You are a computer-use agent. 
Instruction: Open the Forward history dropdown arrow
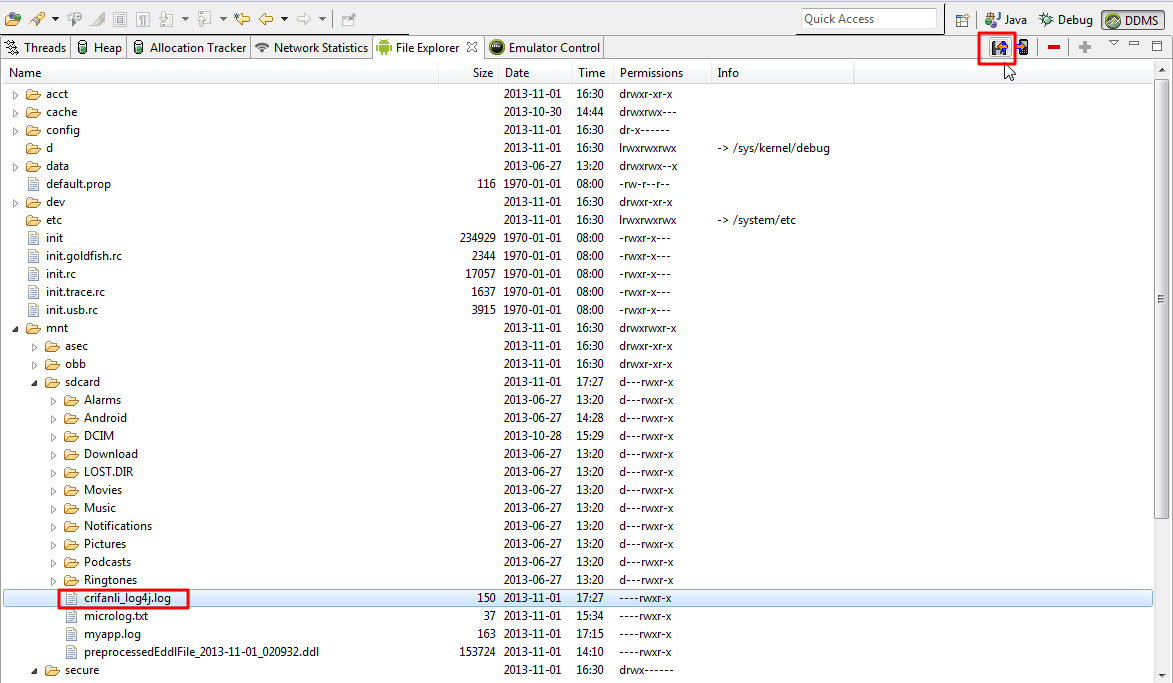(322, 19)
